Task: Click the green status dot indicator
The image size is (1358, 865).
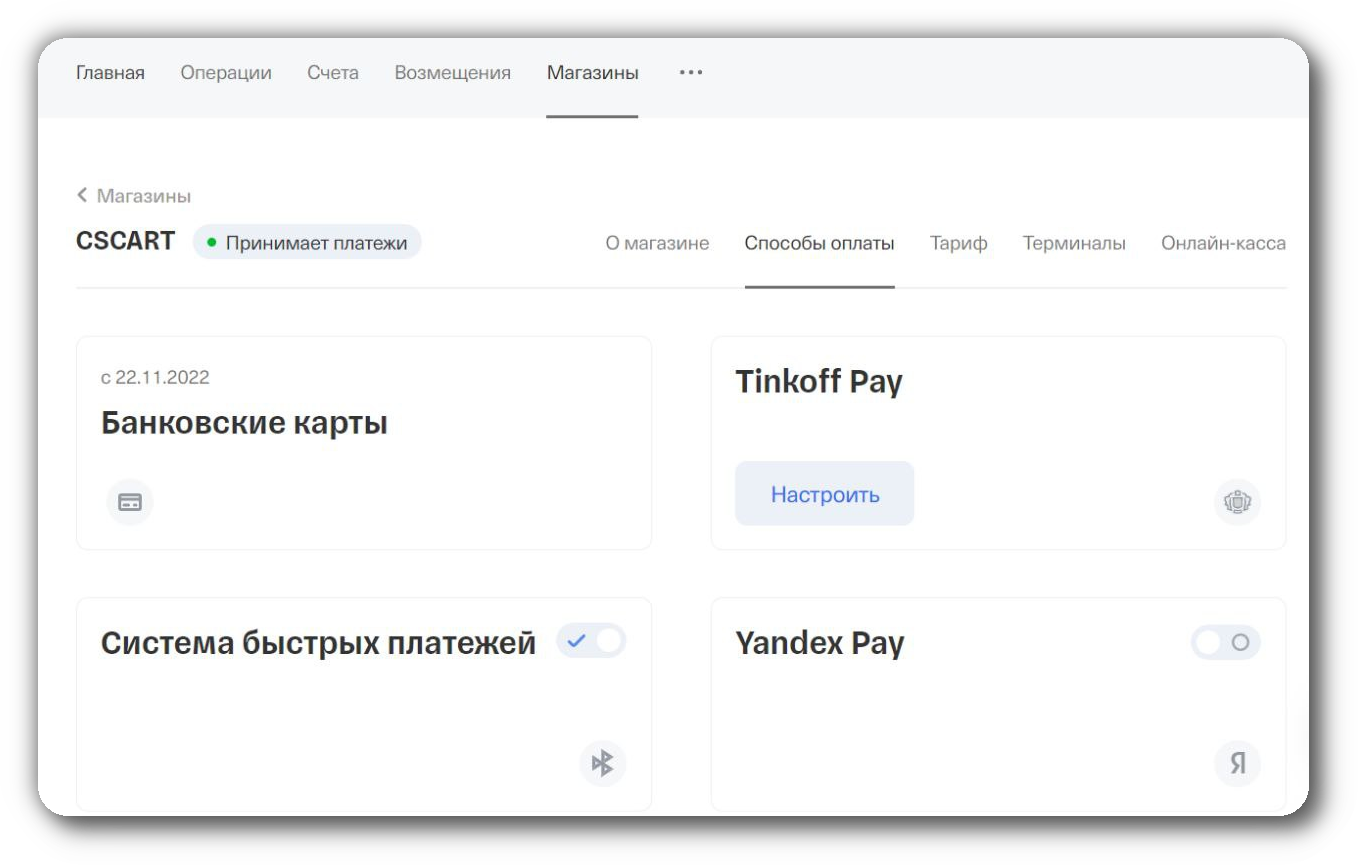Action: [211, 243]
